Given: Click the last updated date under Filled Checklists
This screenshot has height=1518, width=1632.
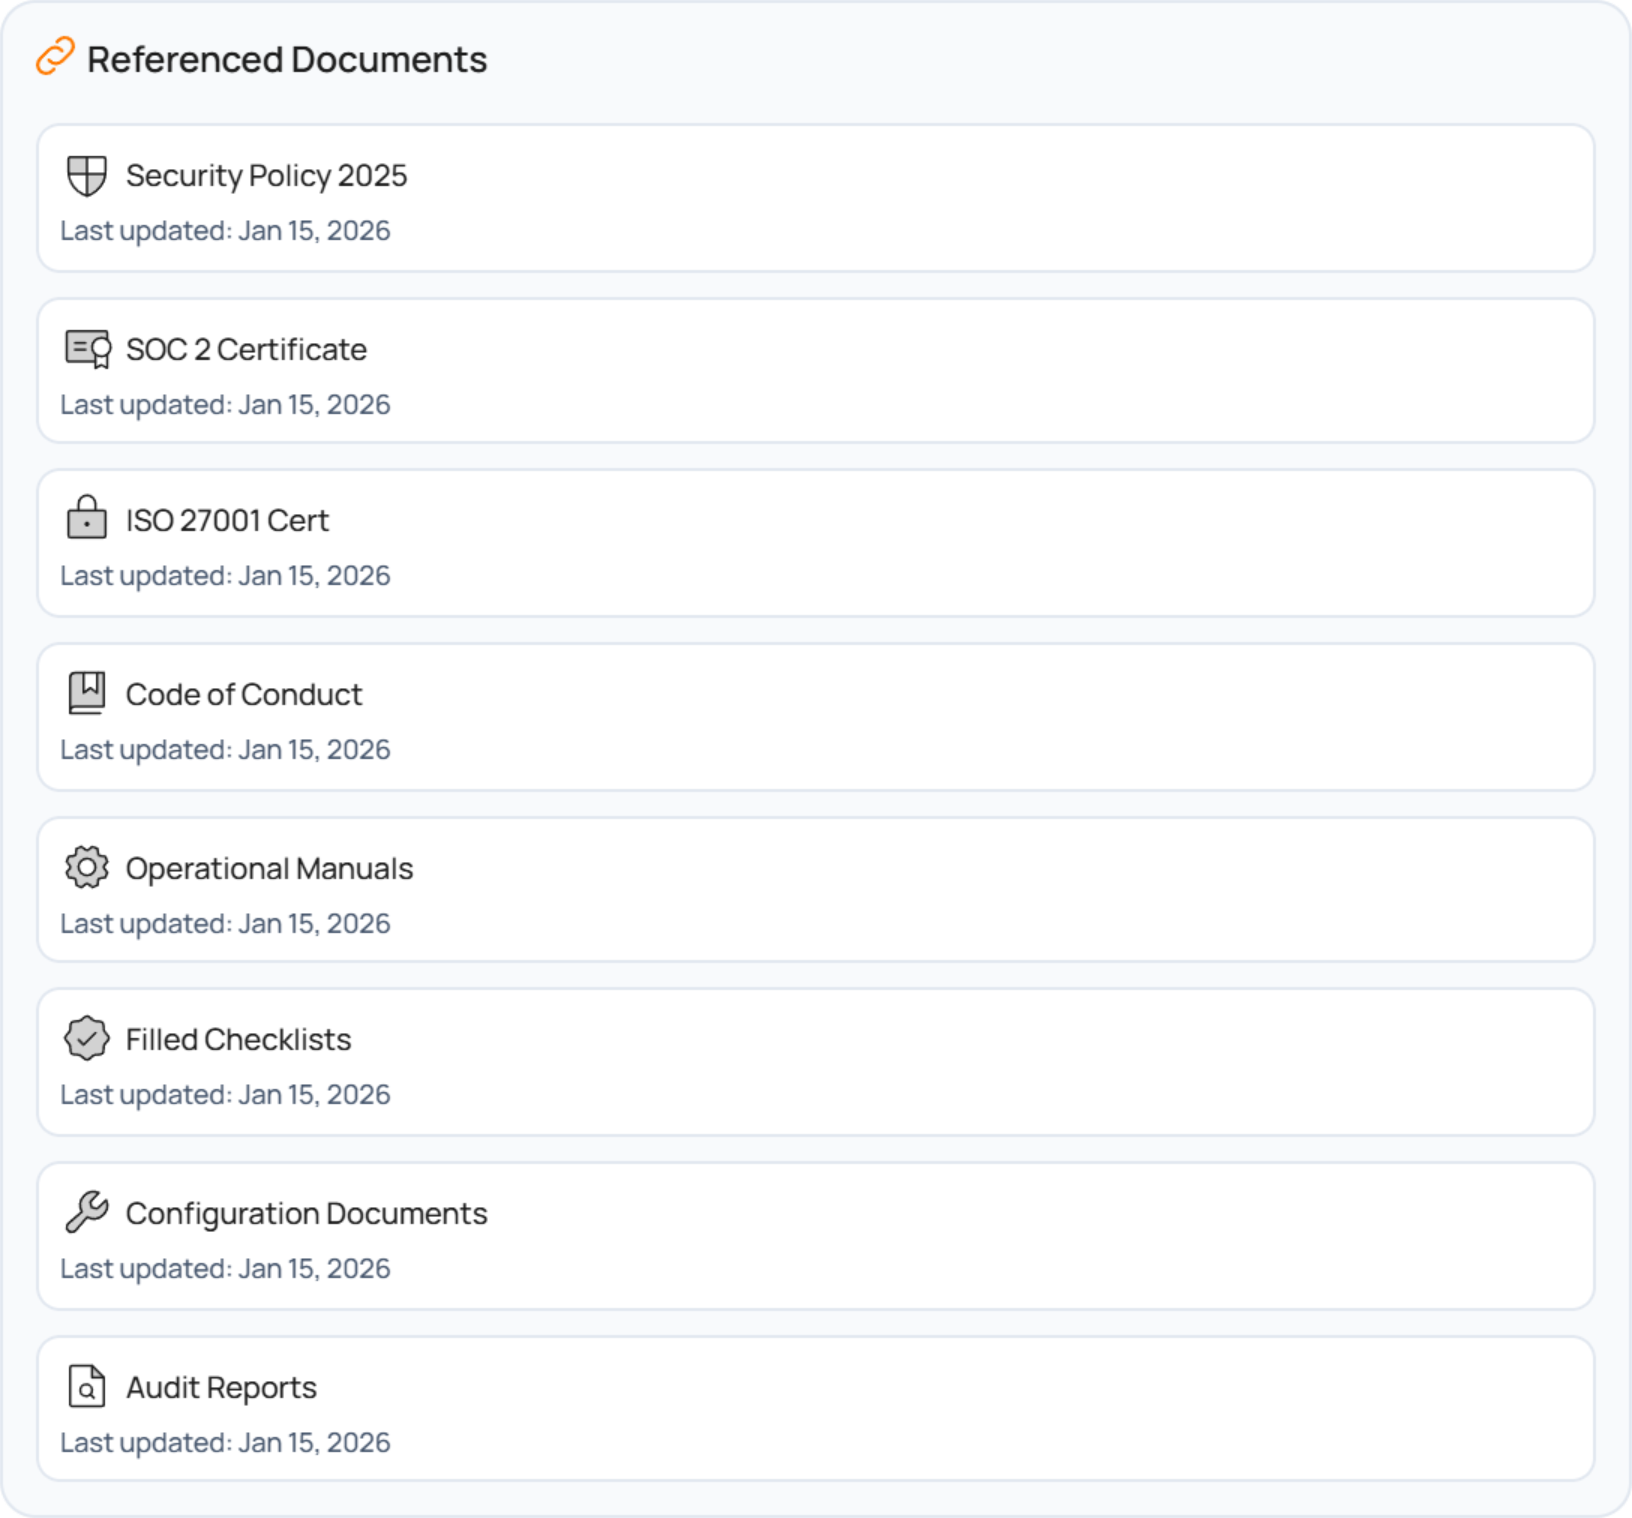Looking at the screenshot, I should (x=225, y=1095).
